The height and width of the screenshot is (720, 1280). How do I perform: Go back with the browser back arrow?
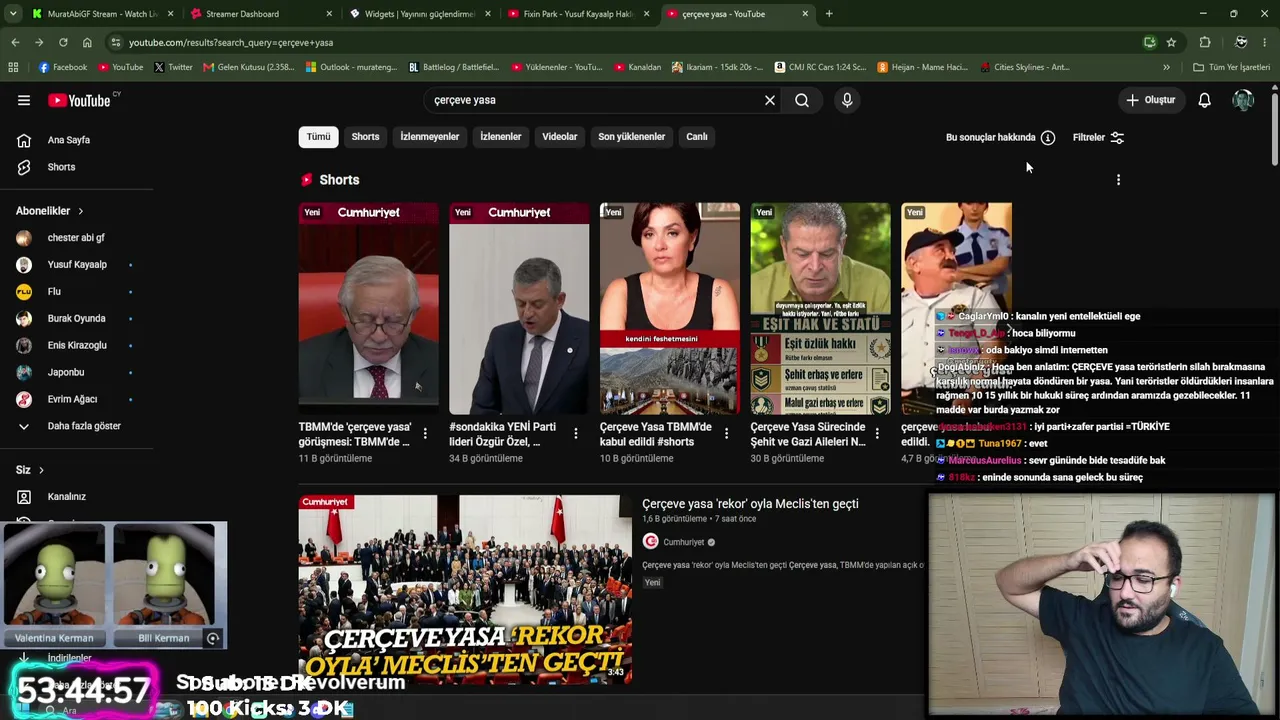[x=15, y=42]
